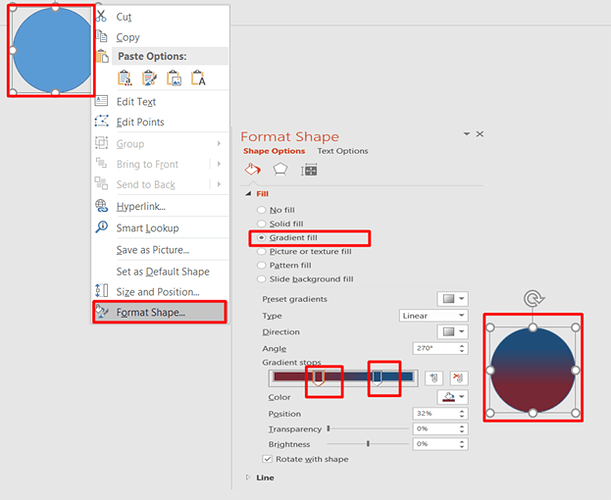Toggle Rotate with shape checkbox
Image resolution: width=611 pixels, height=500 pixels.
[x=267, y=459]
